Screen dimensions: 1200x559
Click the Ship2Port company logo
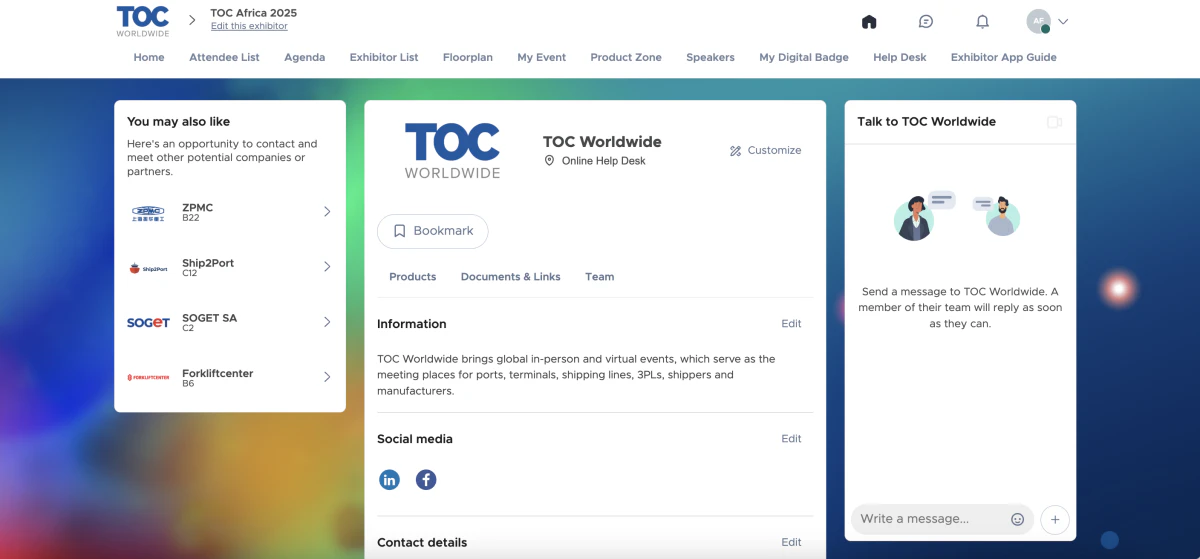click(148, 268)
